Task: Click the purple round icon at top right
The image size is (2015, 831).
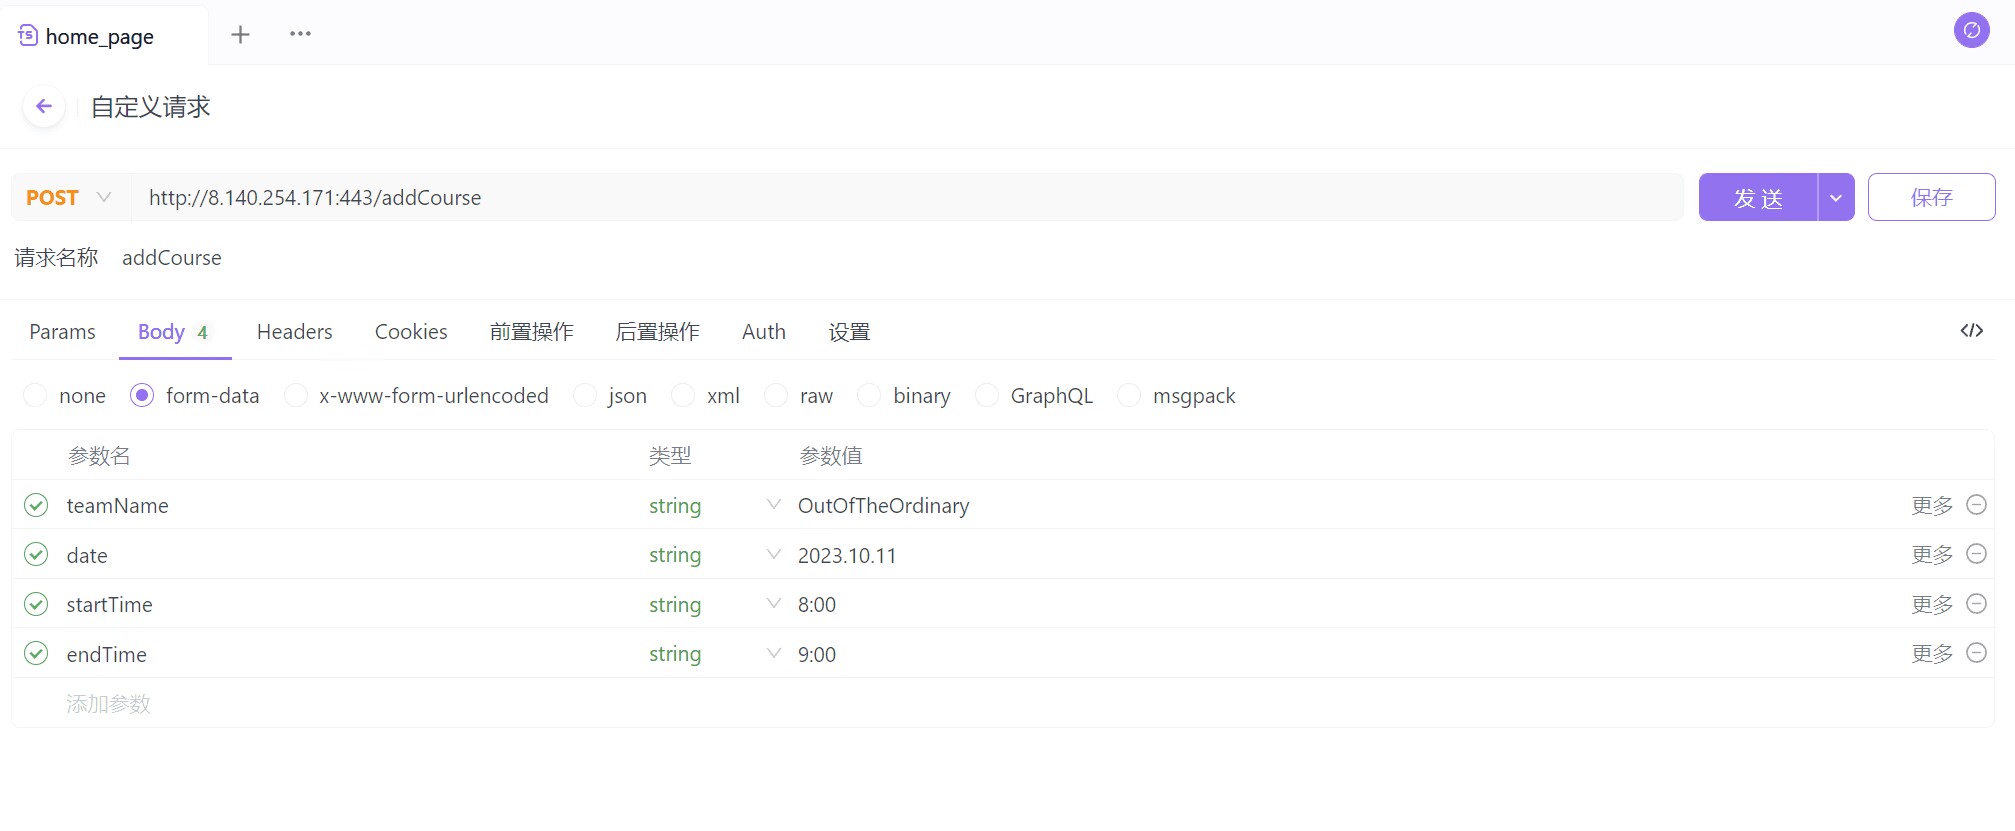Action: point(1971,30)
